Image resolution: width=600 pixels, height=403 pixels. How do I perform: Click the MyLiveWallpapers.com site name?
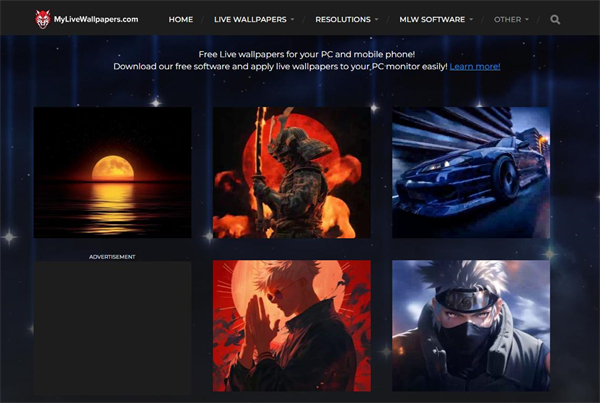pos(97,19)
